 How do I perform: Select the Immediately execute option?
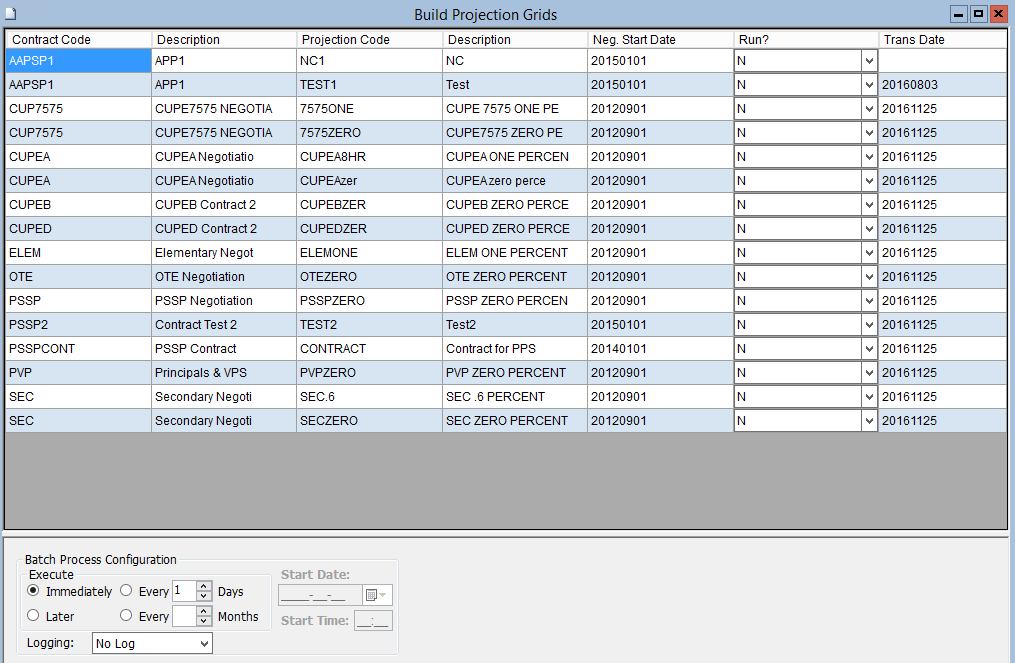tap(34, 591)
